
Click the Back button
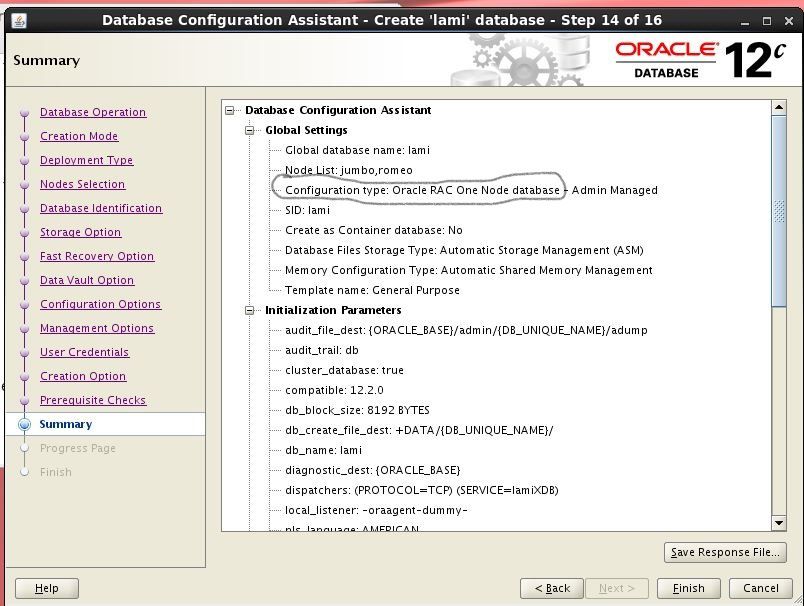tap(552, 589)
